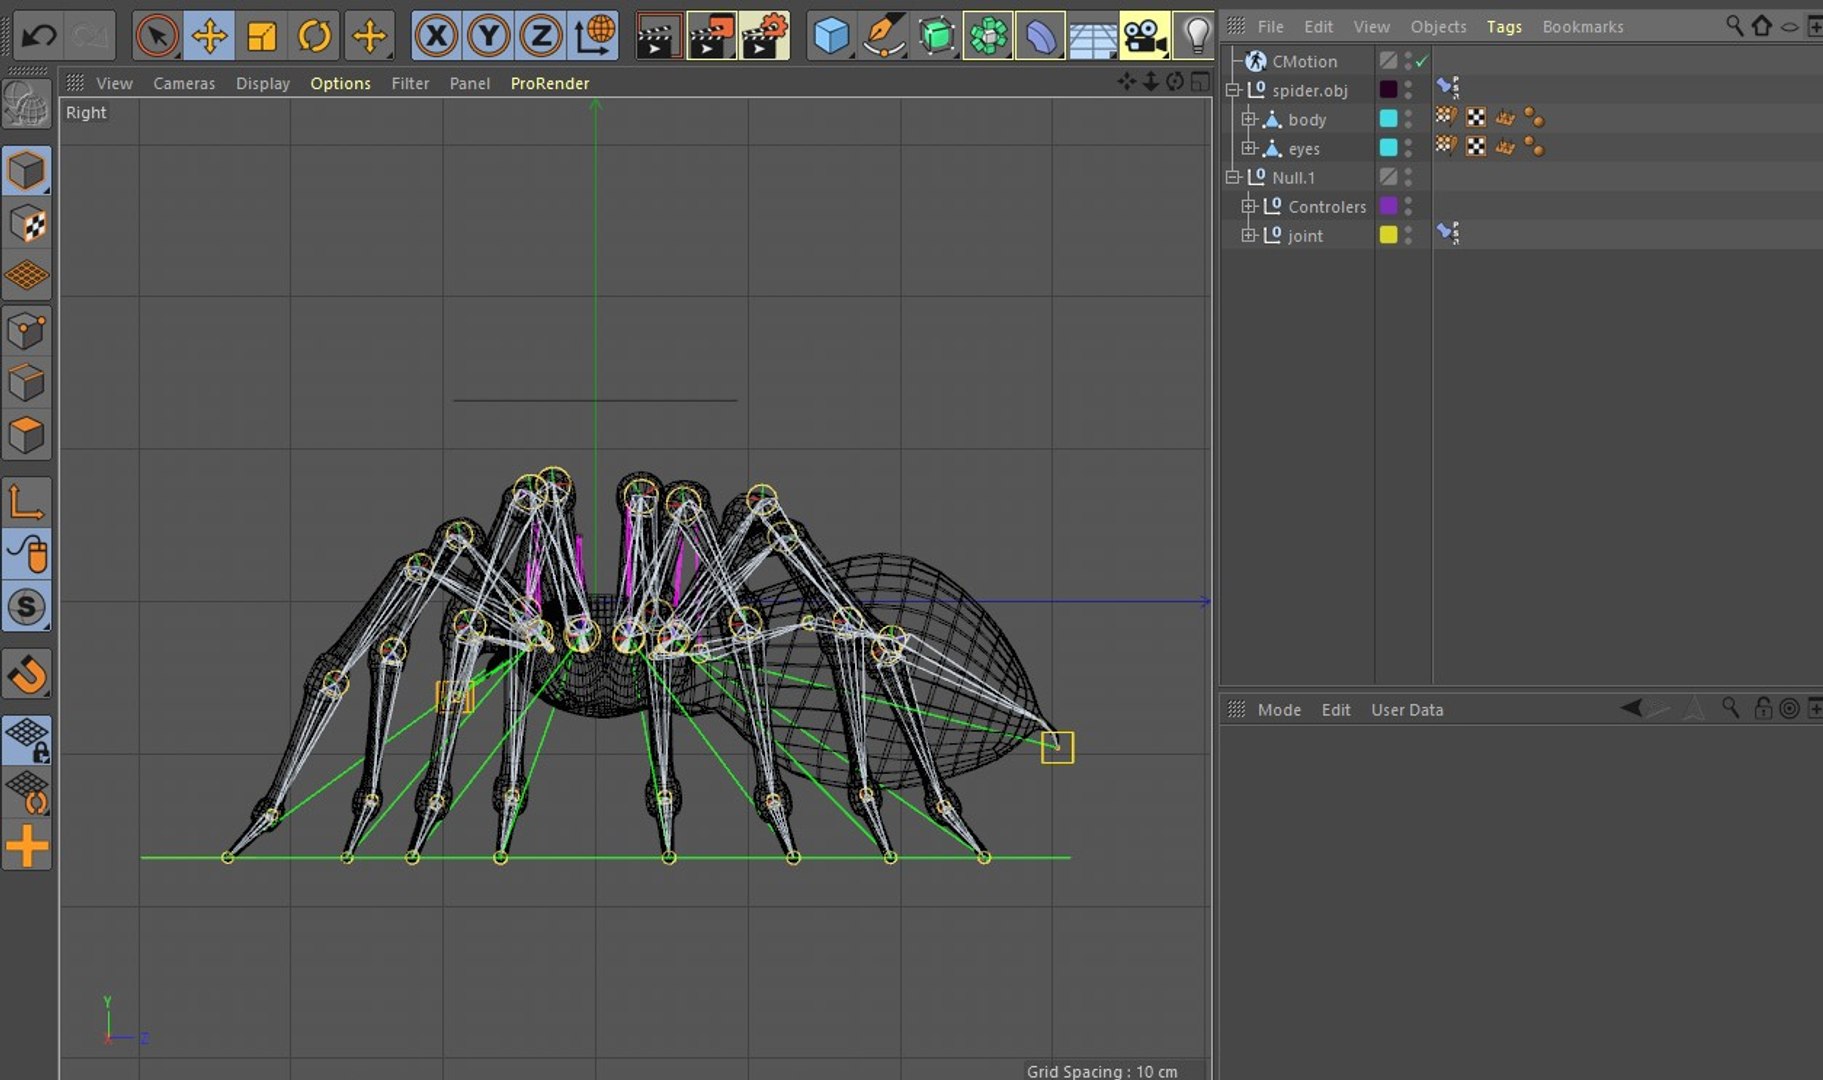Click selected controller square on abdomen

(x=1057, y=747)
